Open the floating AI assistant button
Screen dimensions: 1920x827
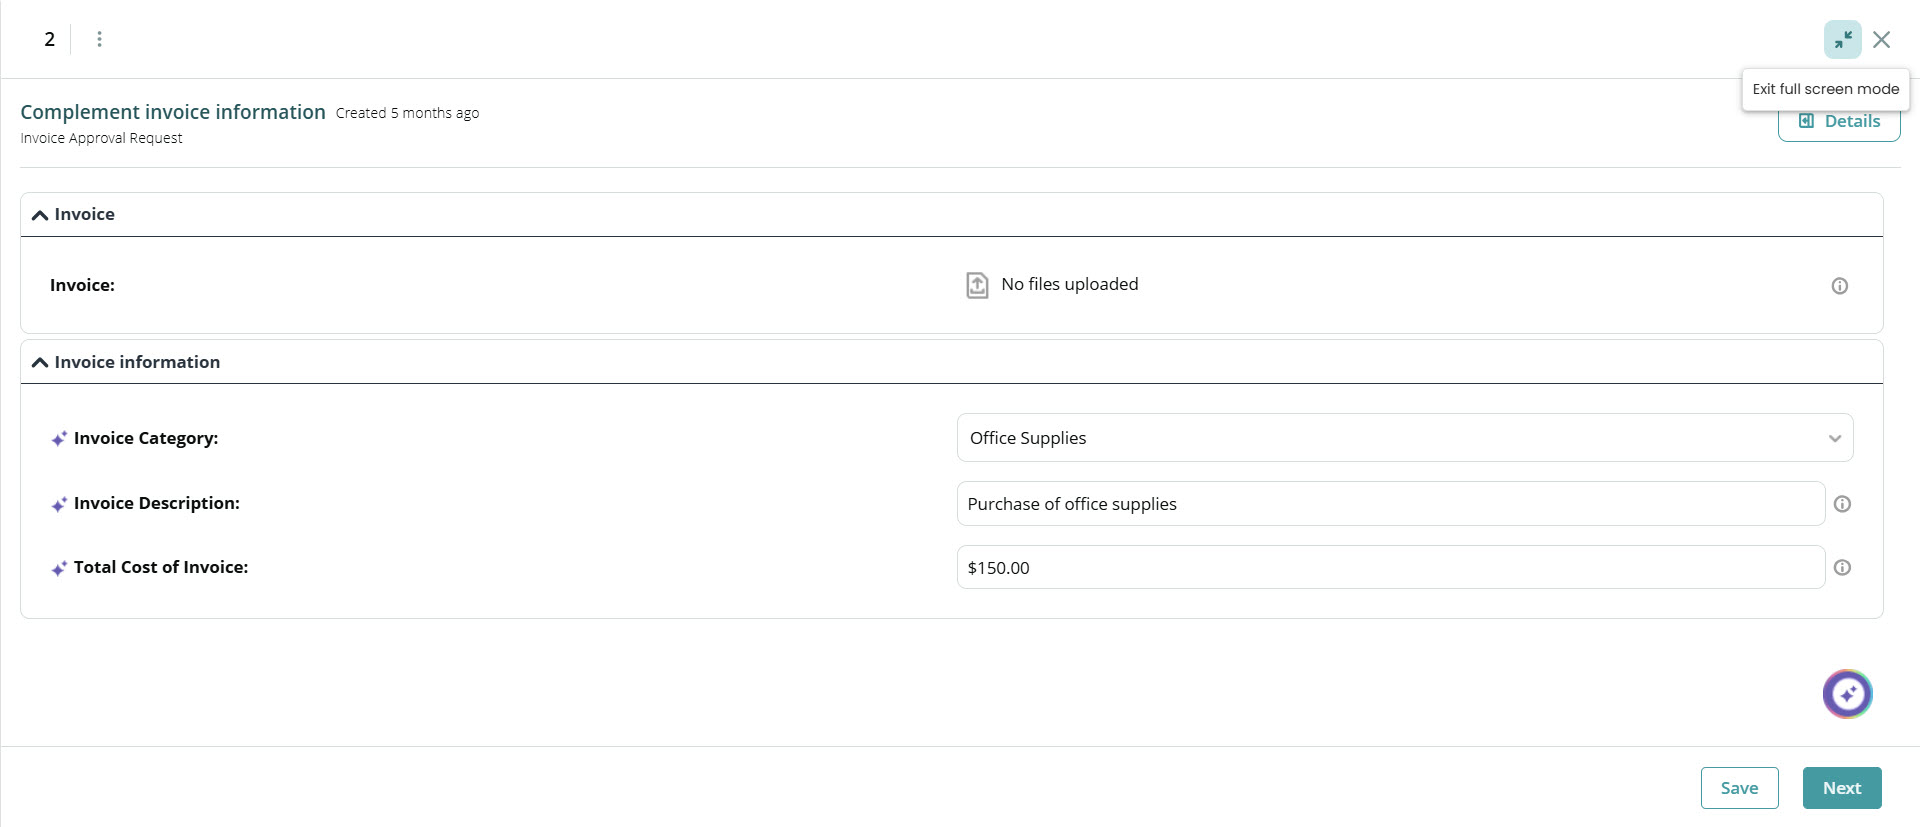click(1847, 694)
